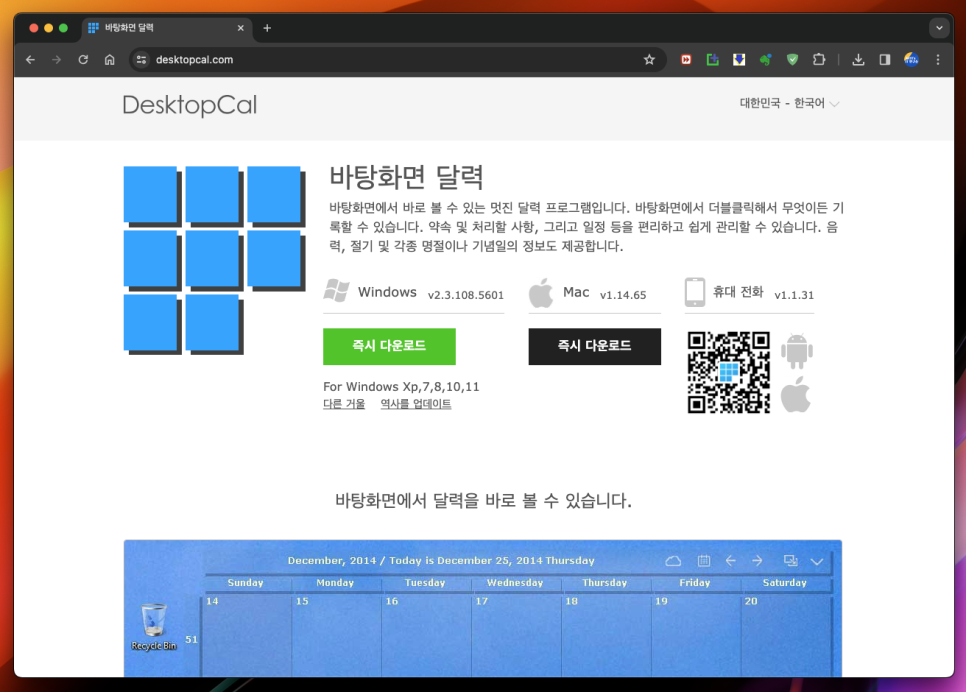The height and width of the screenshot is (692, 966).
Task: Click the calendar icon in preview header
Action: coord(704,561)
